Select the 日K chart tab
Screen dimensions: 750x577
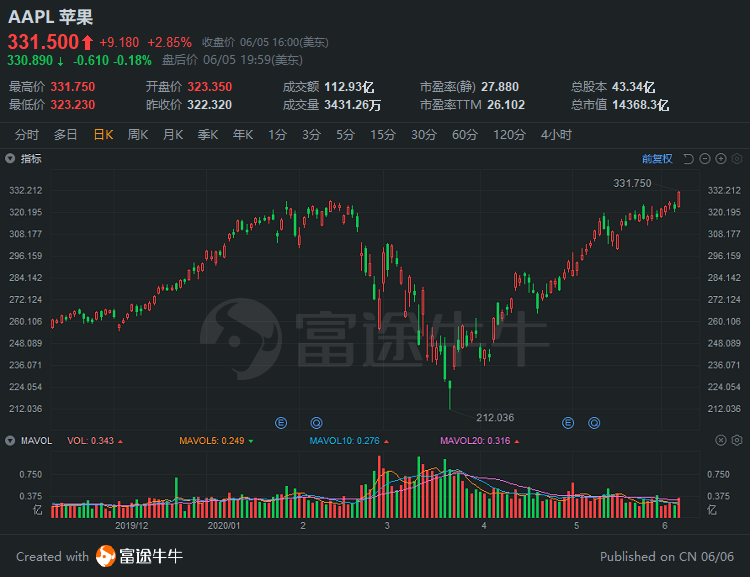click(x=103, y=135)
